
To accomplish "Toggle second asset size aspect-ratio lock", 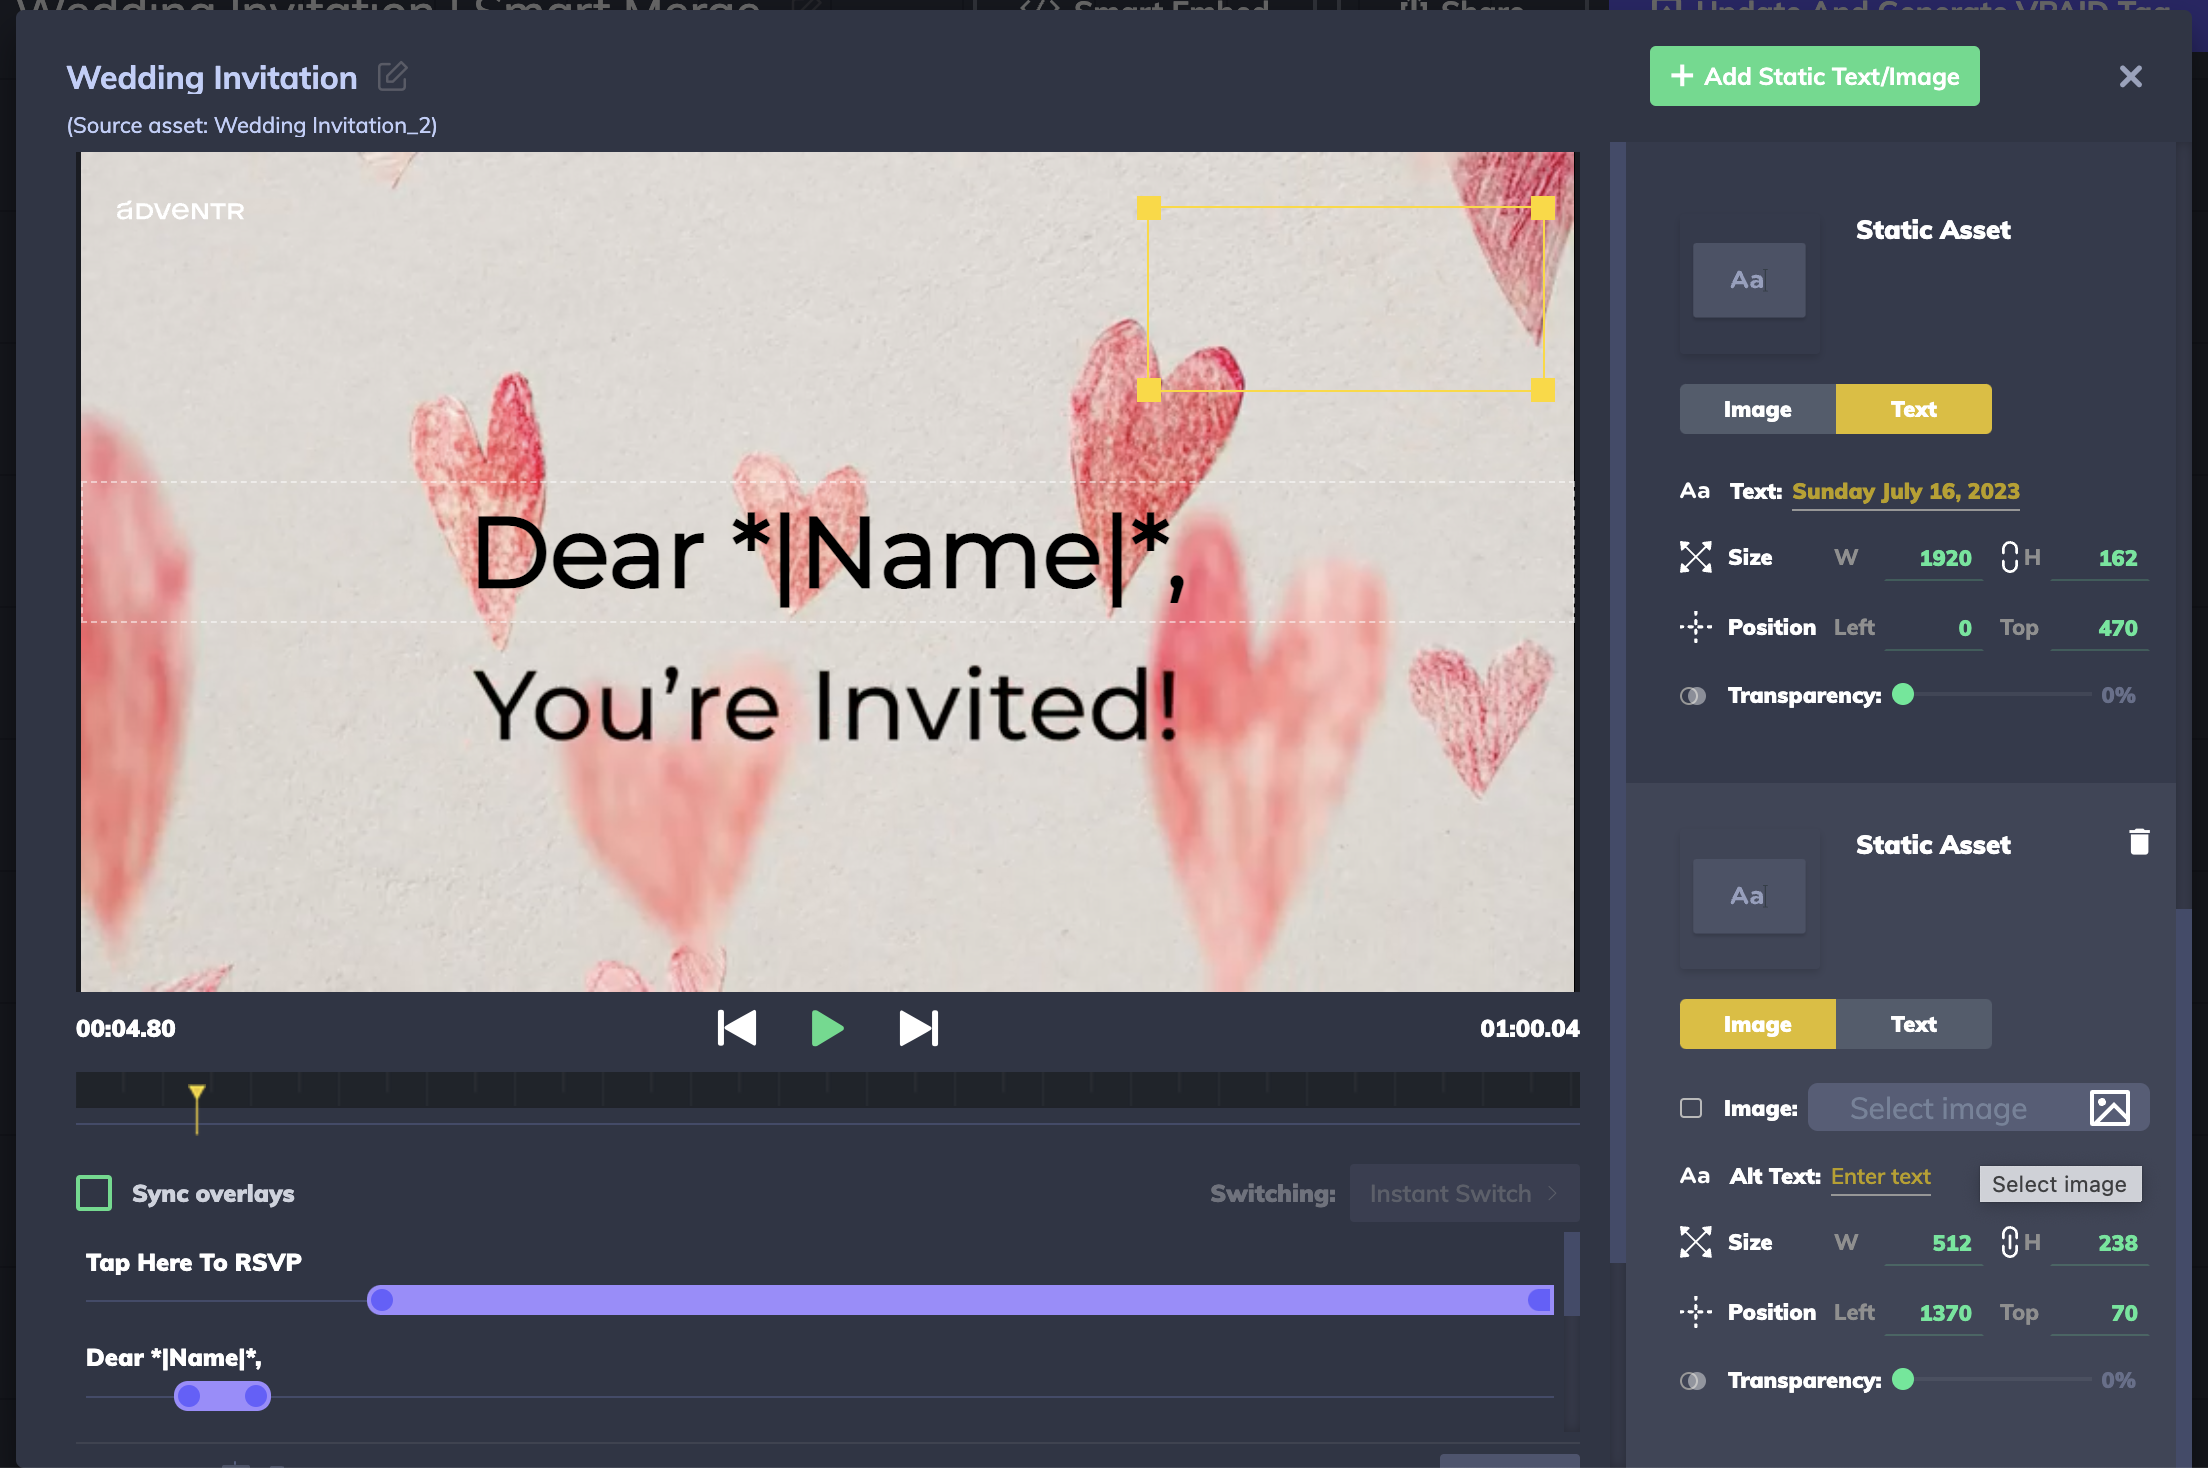I will click(x=2009, y=1242).
